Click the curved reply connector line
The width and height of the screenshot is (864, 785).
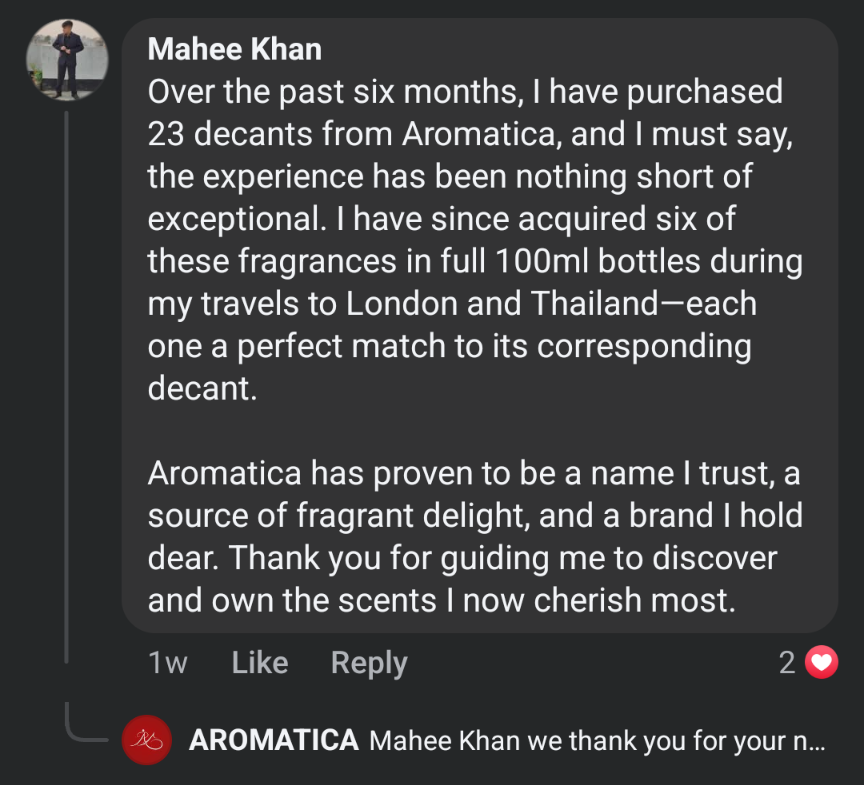point(87,722)
